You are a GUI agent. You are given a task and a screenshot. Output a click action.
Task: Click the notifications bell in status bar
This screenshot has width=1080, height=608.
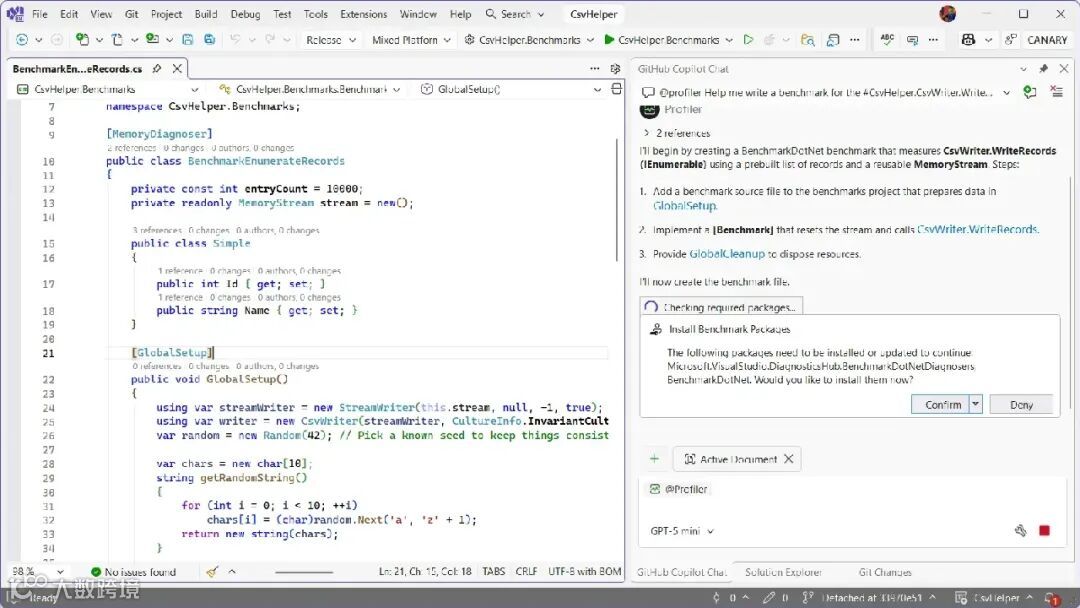(1051, 598)
